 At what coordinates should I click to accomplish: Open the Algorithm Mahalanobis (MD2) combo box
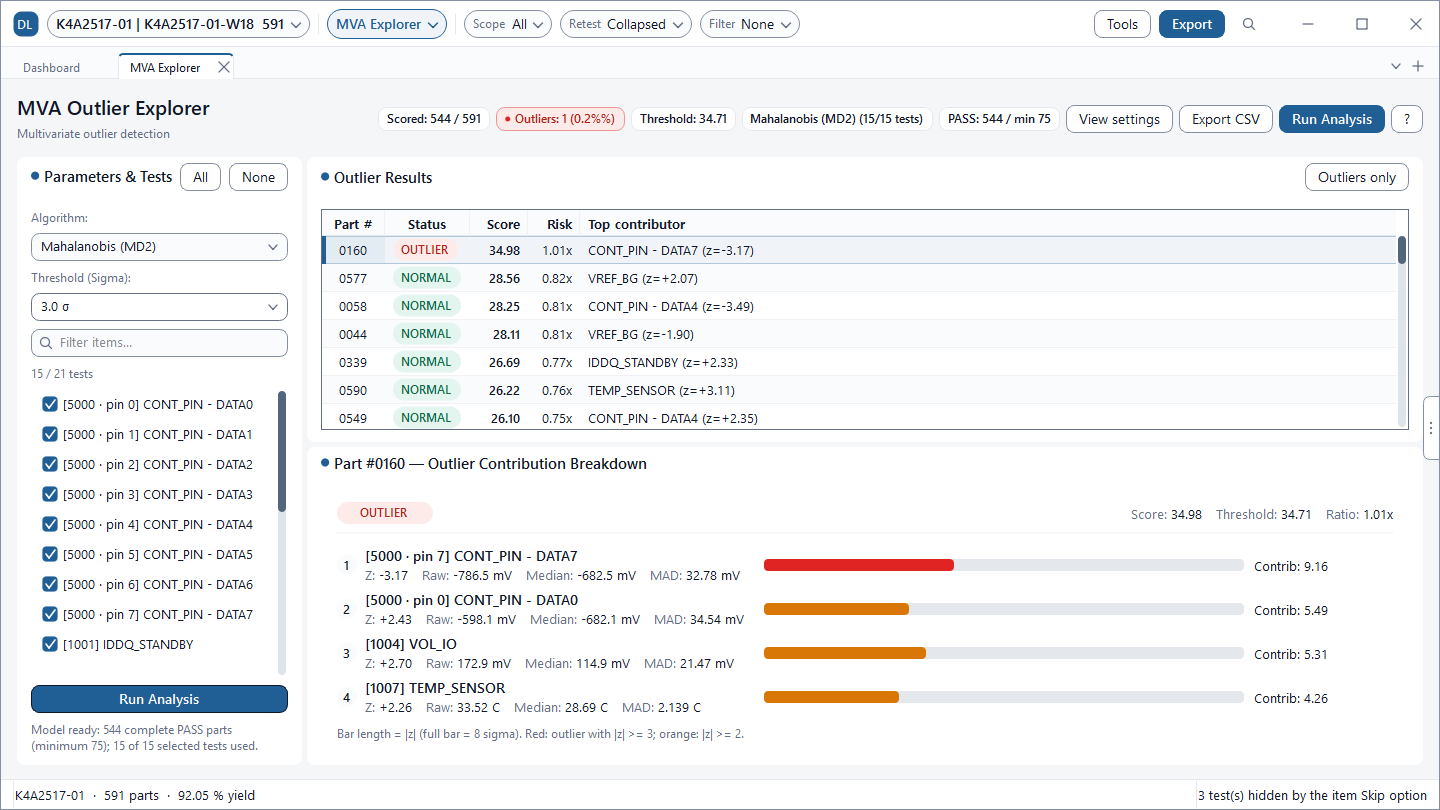coord(159,246)
